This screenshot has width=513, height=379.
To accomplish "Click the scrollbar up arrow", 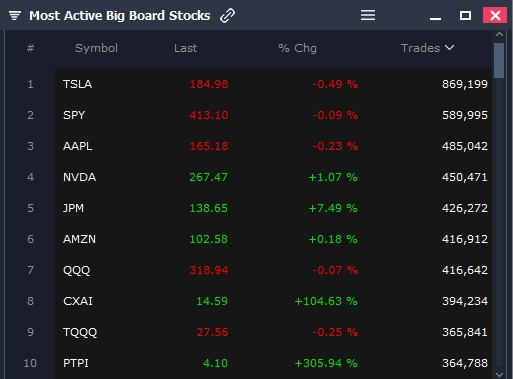I will pyautogui.click(x=499, y=34).
